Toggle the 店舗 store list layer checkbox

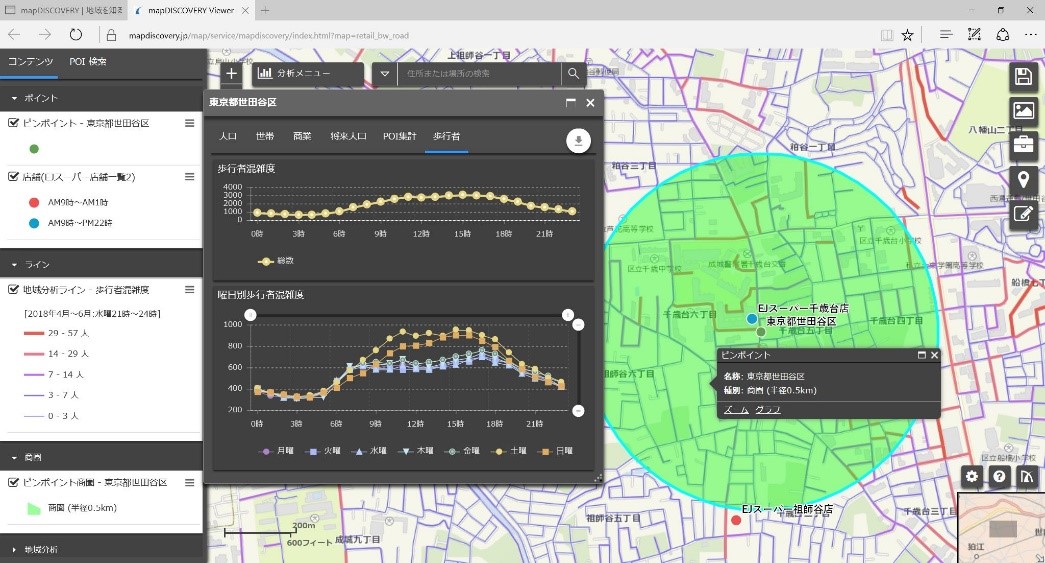[13, 177]
